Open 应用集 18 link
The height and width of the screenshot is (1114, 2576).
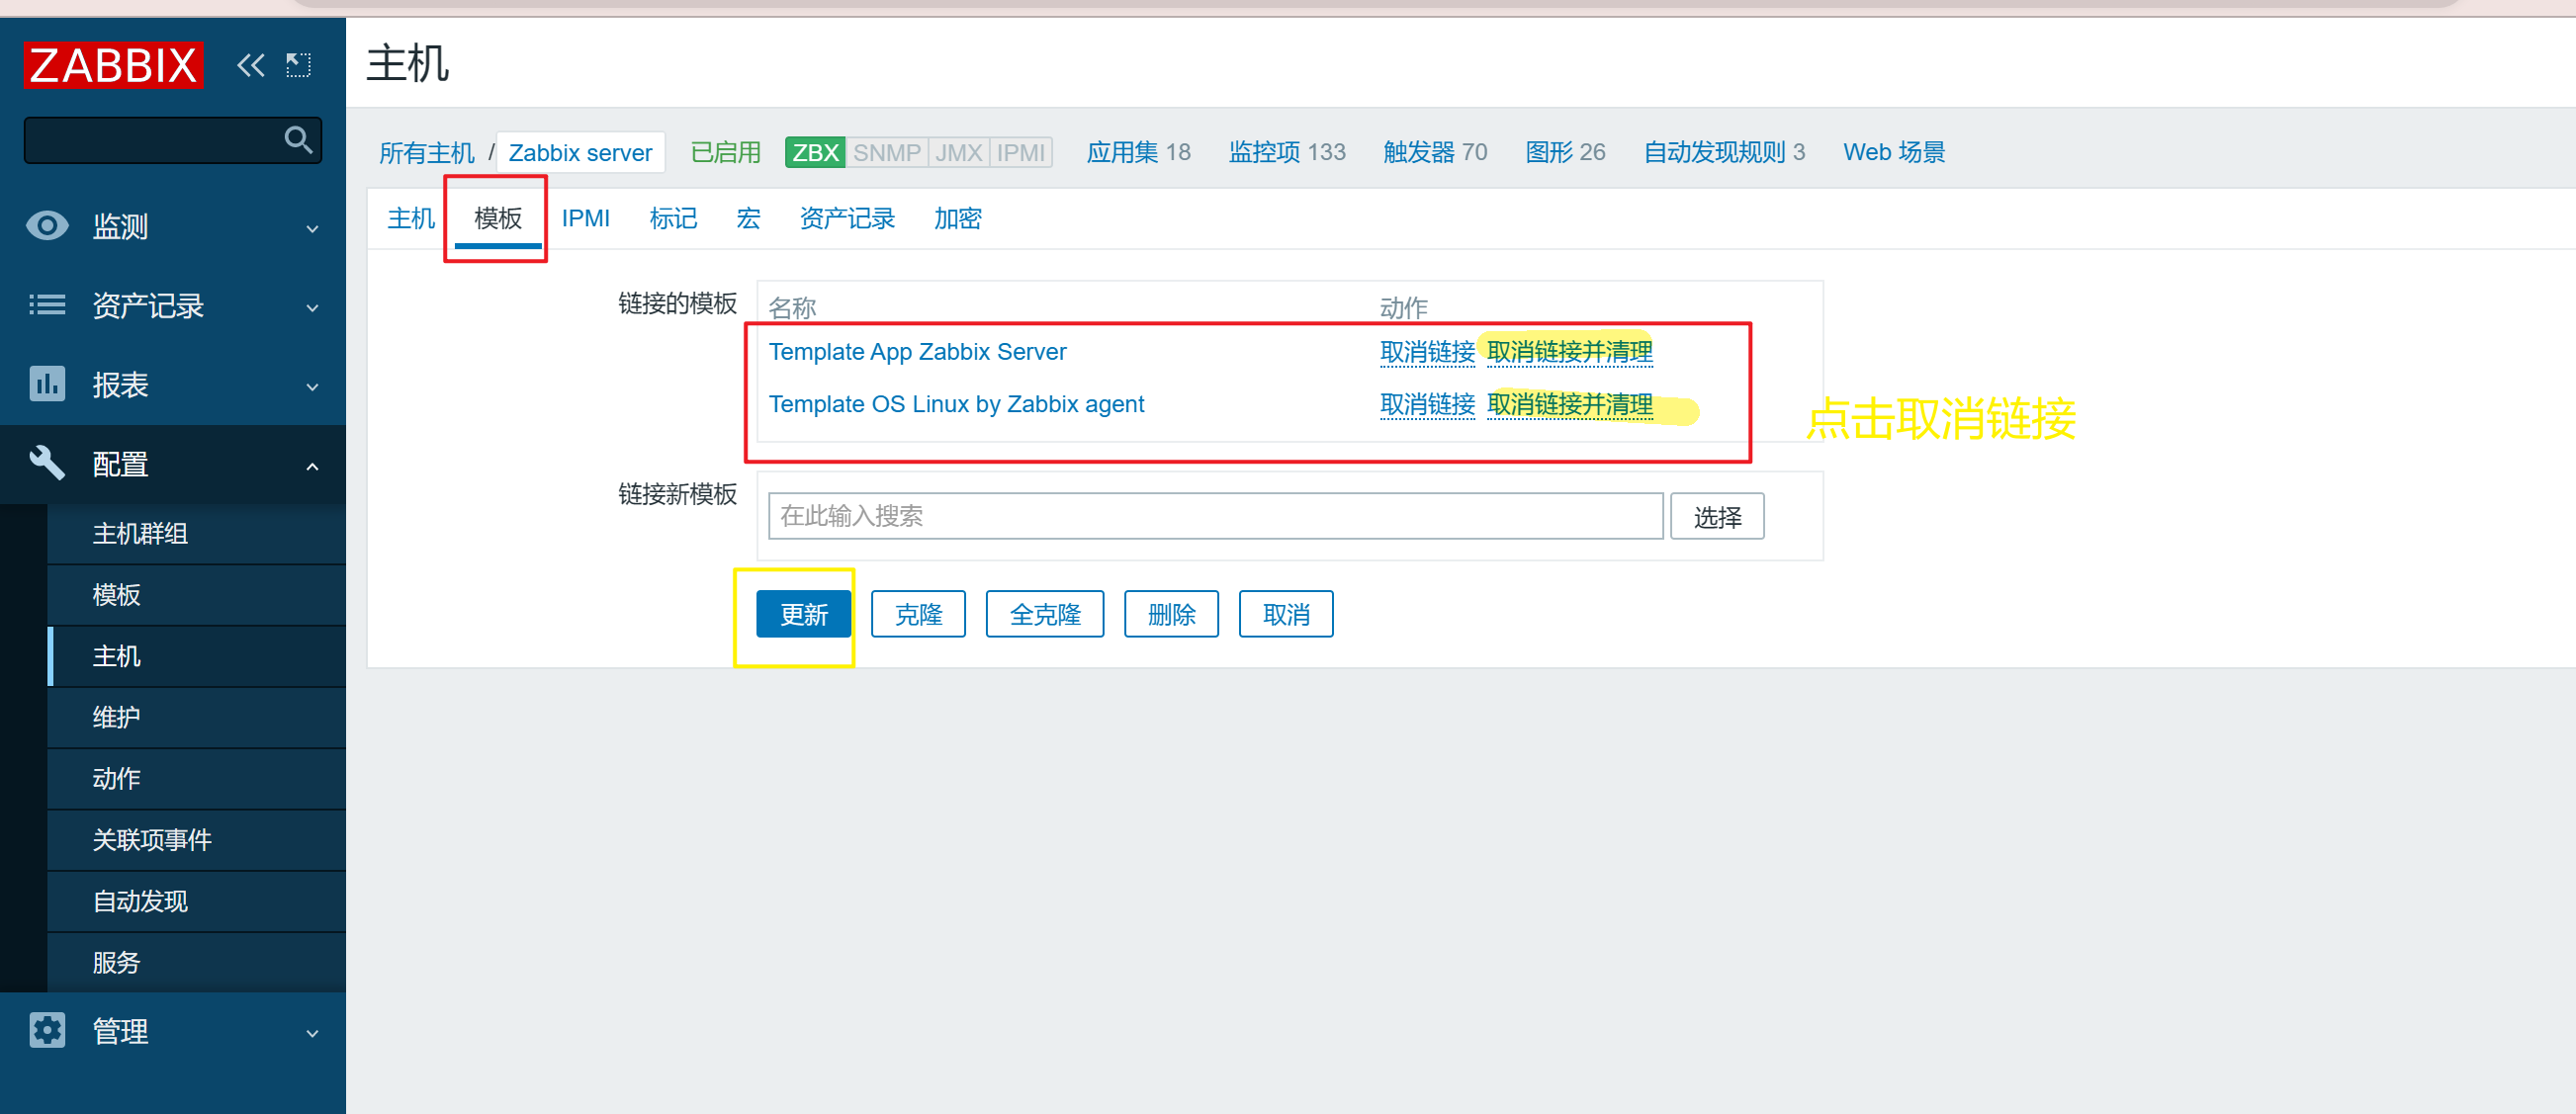(x=1138, y=152)
